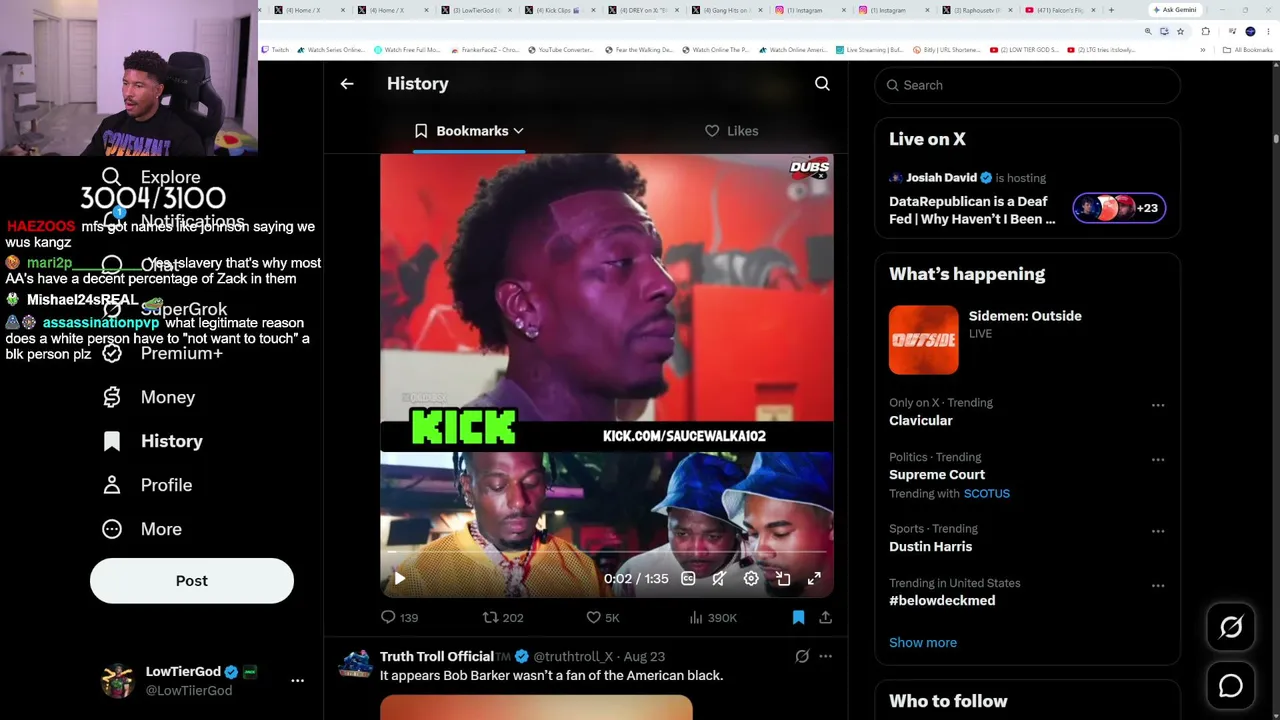Open the YouTube Converter bookmark
This screenshot has width=1280, height=720.
[x=560, y=49]
